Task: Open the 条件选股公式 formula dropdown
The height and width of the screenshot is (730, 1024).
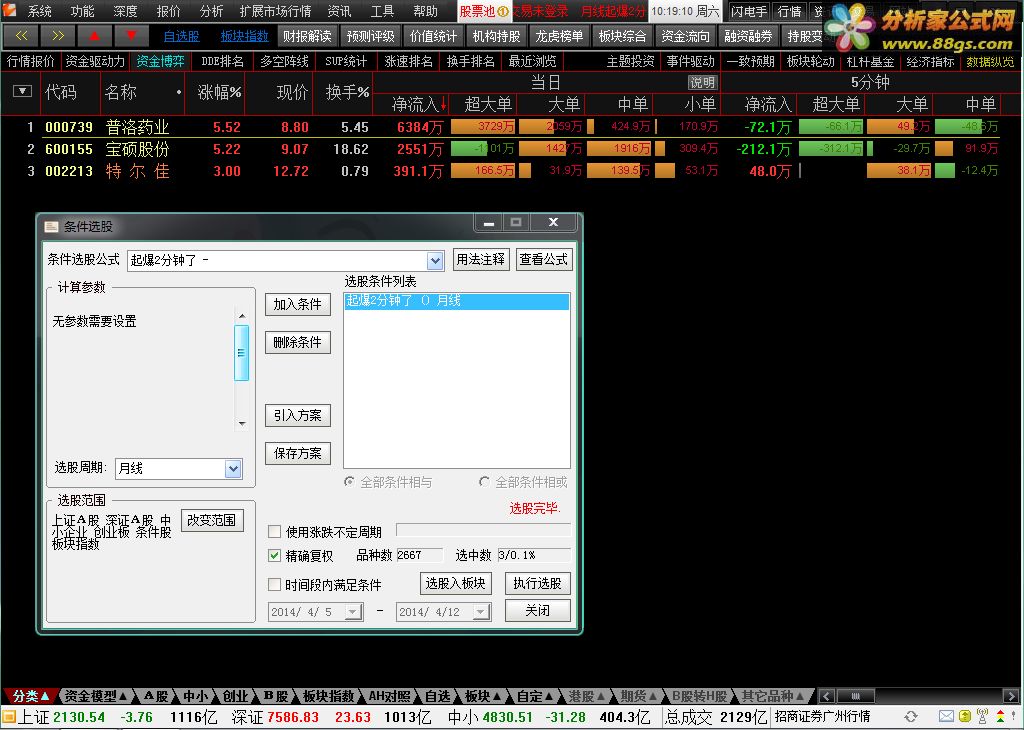Action: [x=436, y=261]
